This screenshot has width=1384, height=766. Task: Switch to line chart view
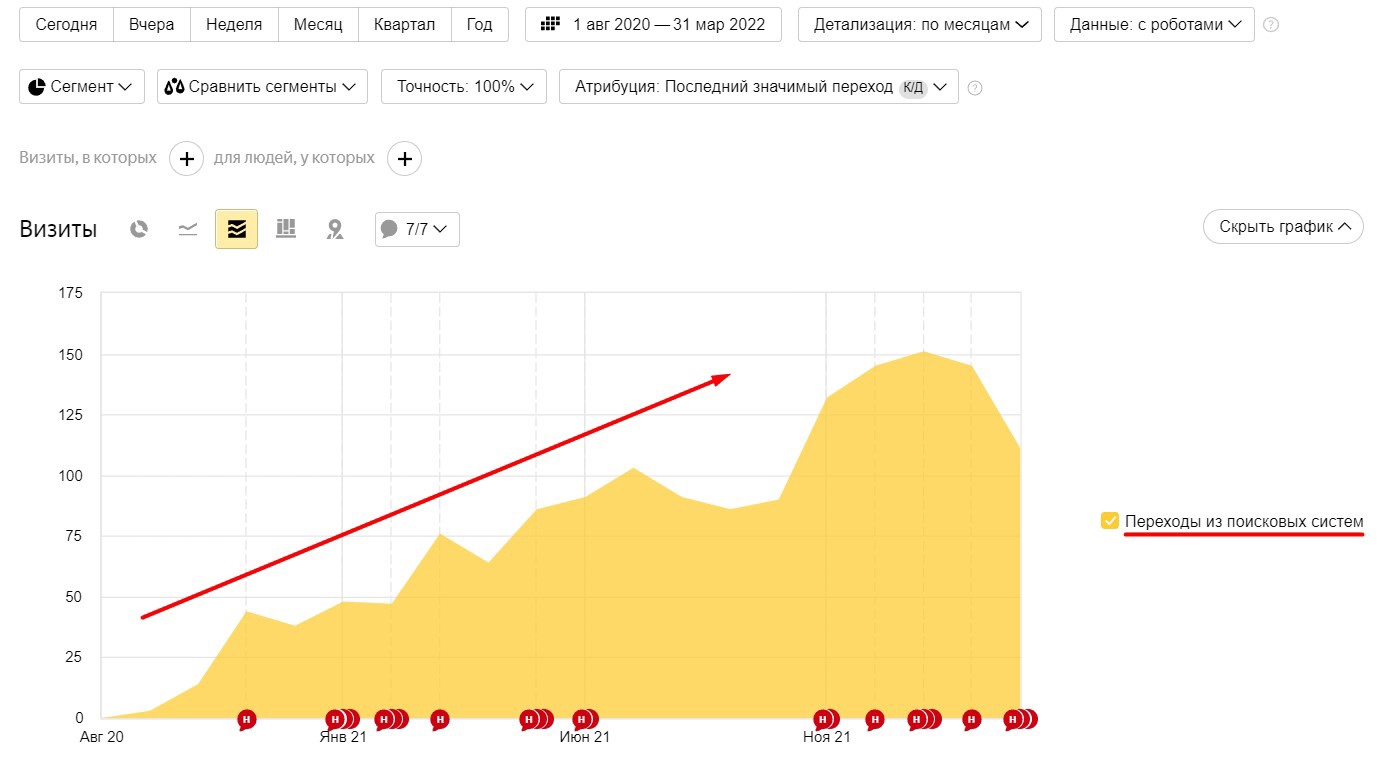coord(188,229)
